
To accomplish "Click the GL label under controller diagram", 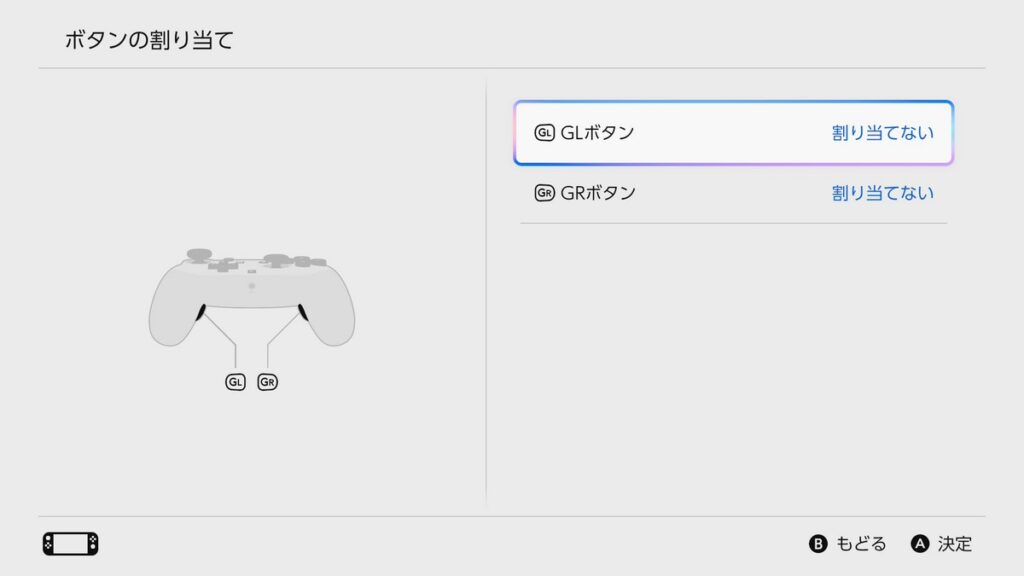I will point(235,382).
